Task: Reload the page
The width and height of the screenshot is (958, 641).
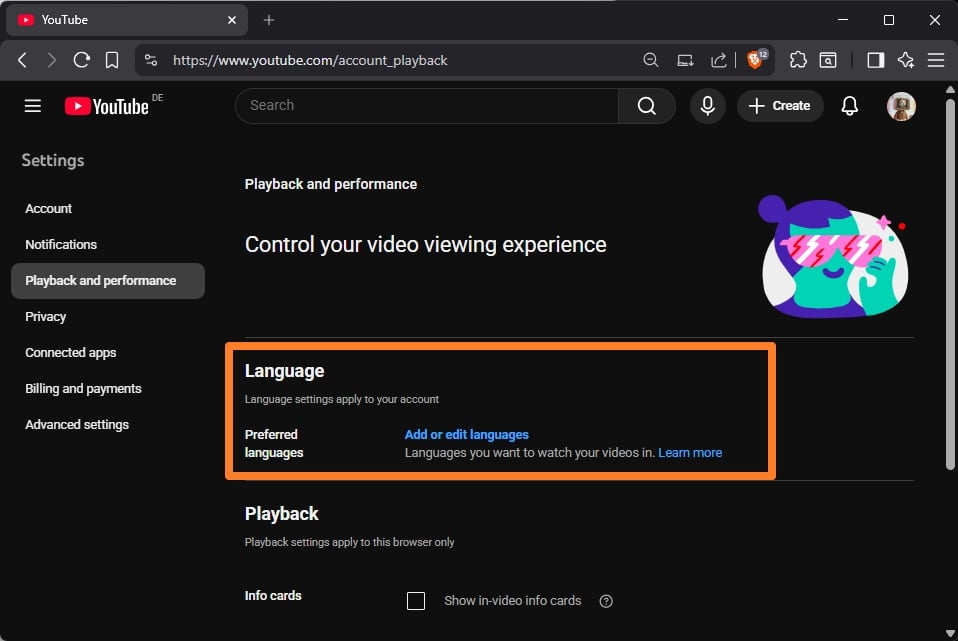Action: pyautogui.click(x=82, y=60)
